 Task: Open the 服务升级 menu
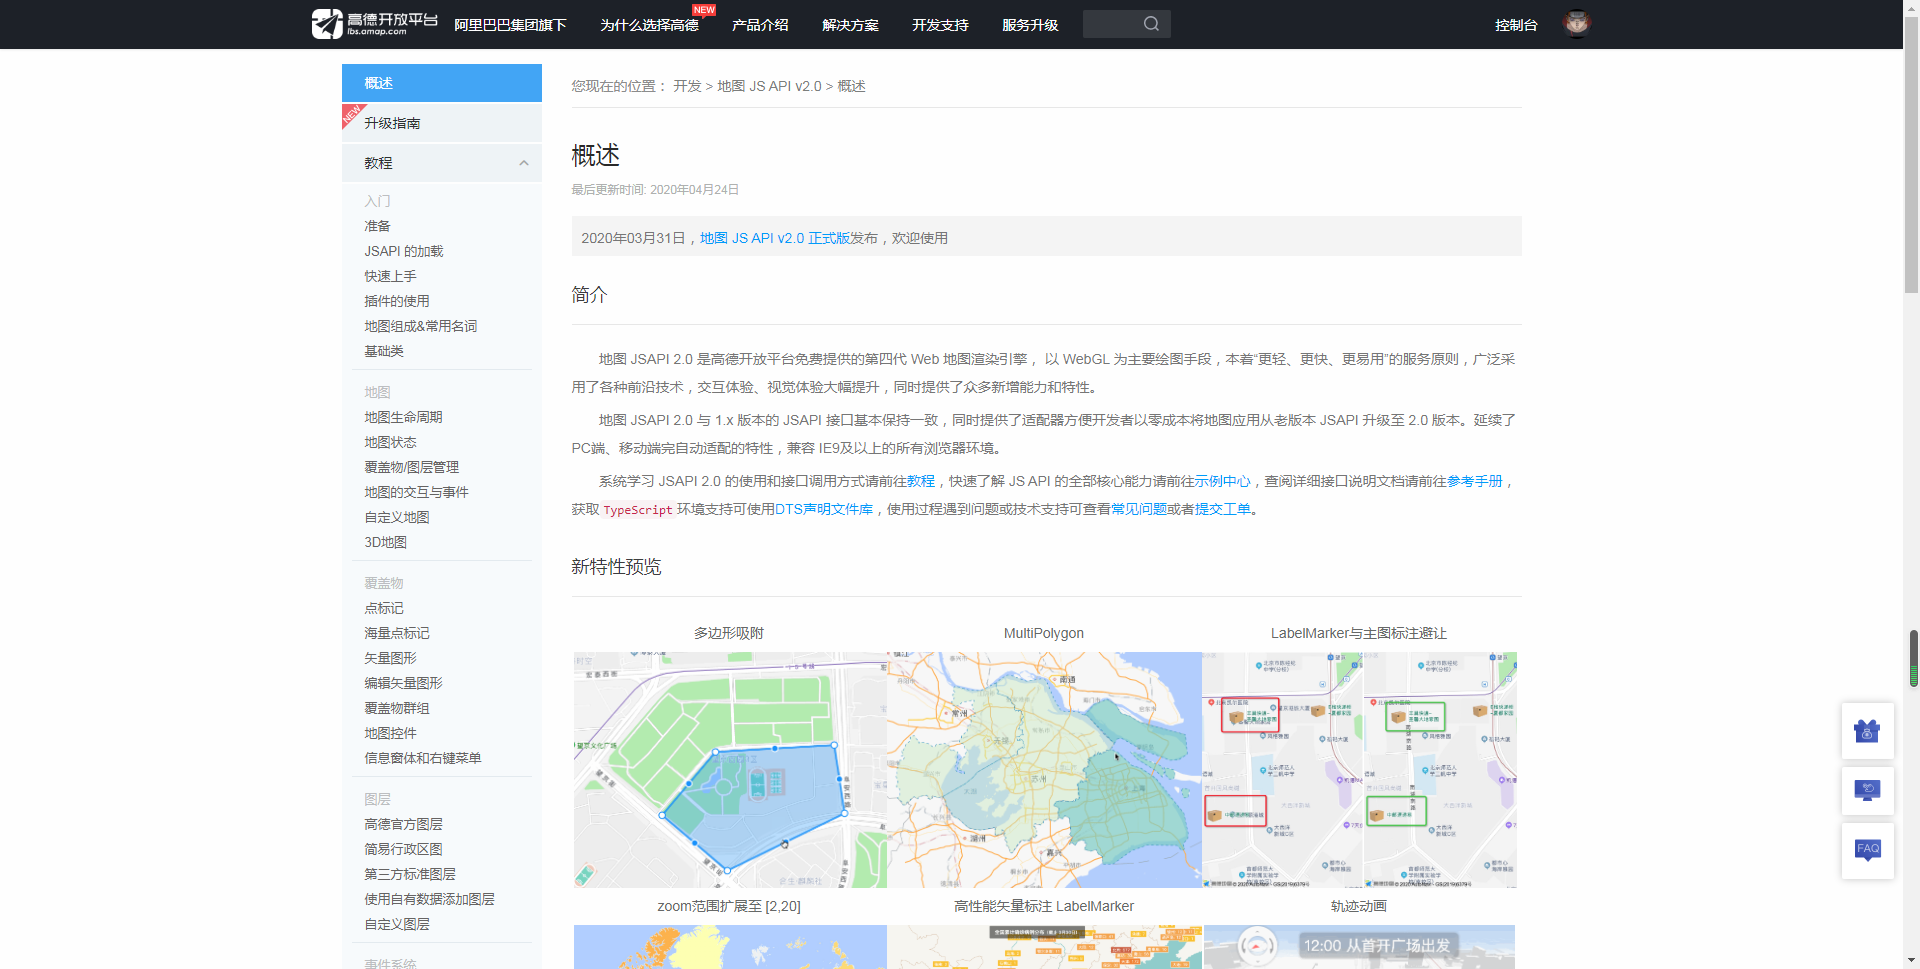1030,25
